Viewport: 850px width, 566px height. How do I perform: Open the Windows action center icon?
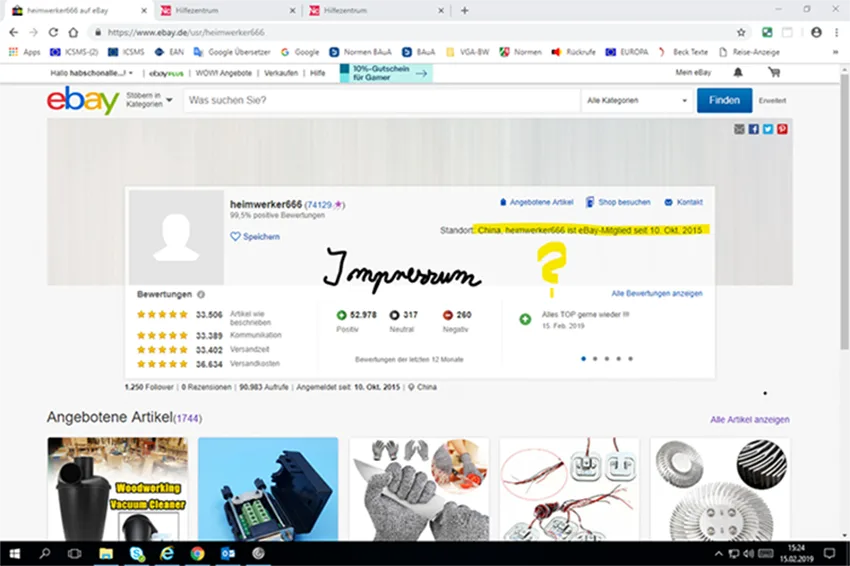click(x=829, y=554)
